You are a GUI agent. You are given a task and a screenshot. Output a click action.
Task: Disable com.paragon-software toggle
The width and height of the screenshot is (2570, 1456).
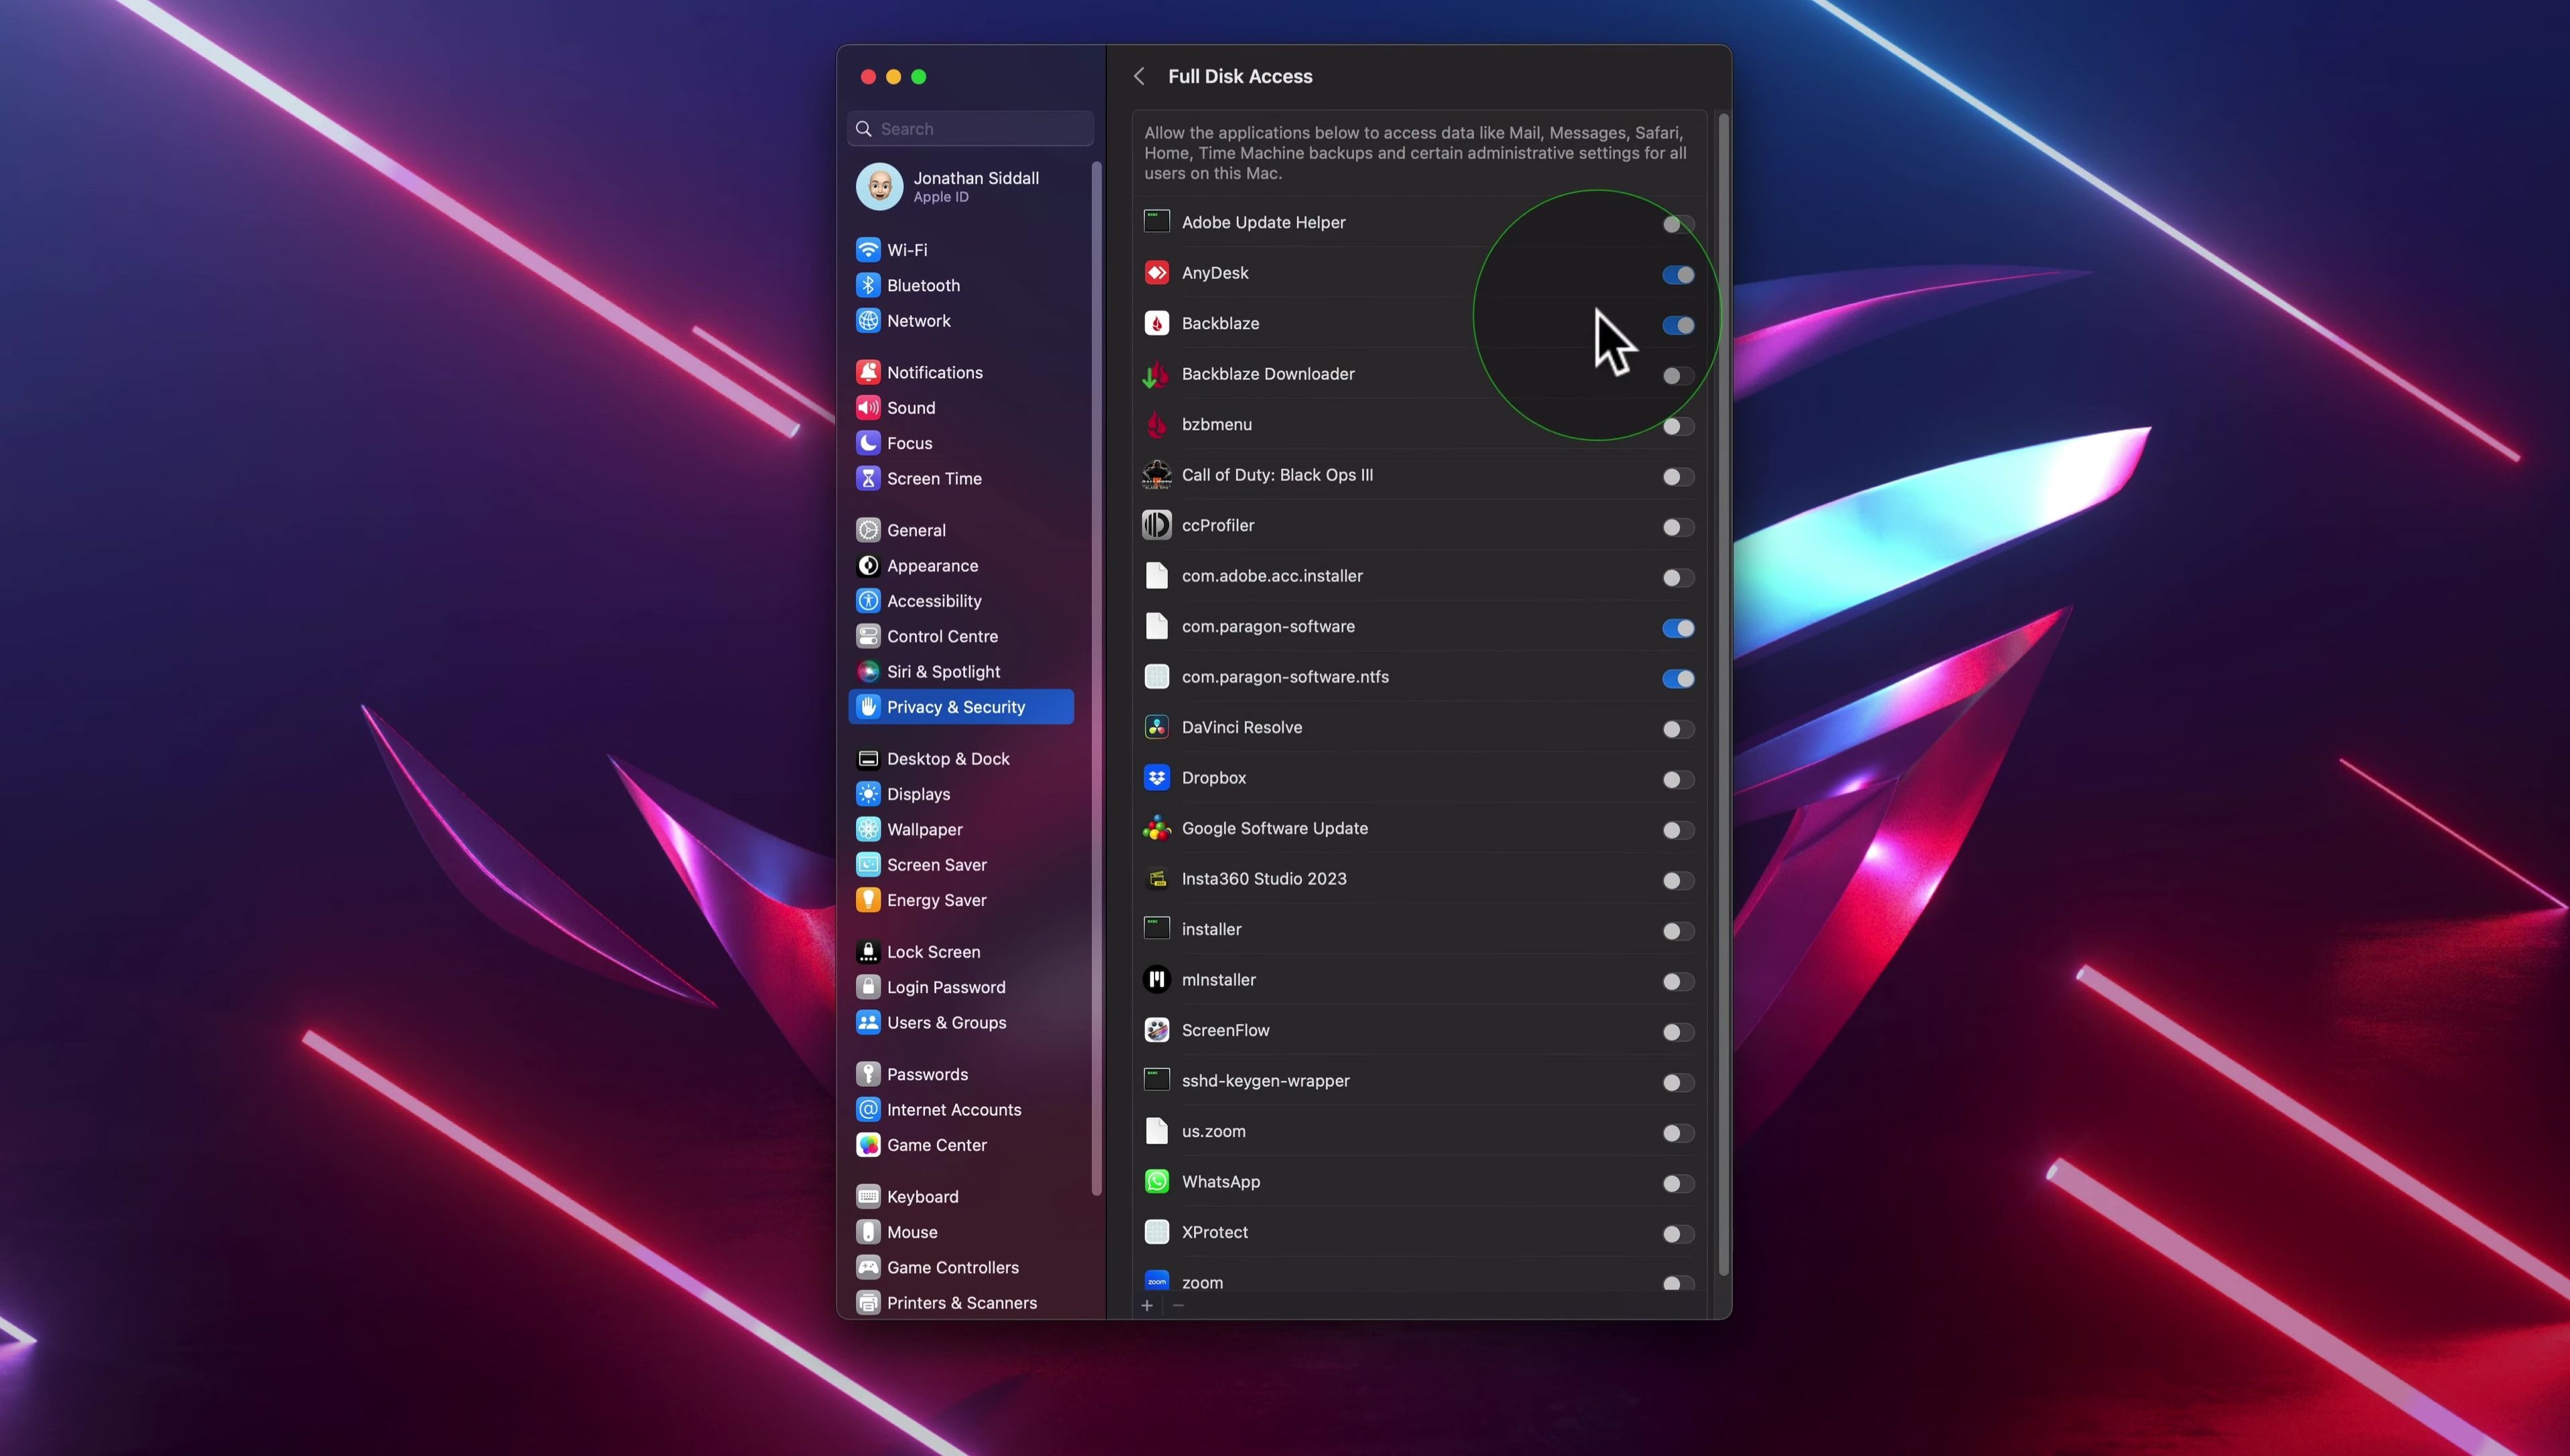(1678, 628)
